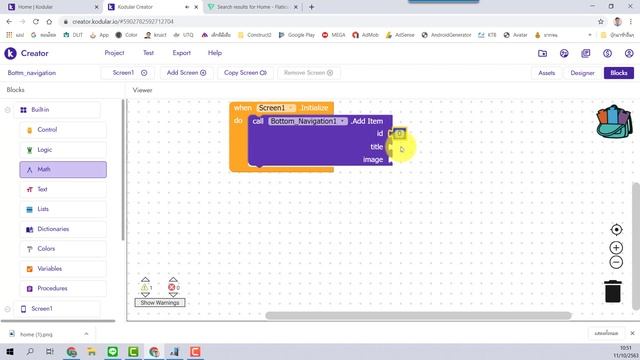640x360 pixels.
Task: Open the Google Play bookmark
Action: pos(297,35)
